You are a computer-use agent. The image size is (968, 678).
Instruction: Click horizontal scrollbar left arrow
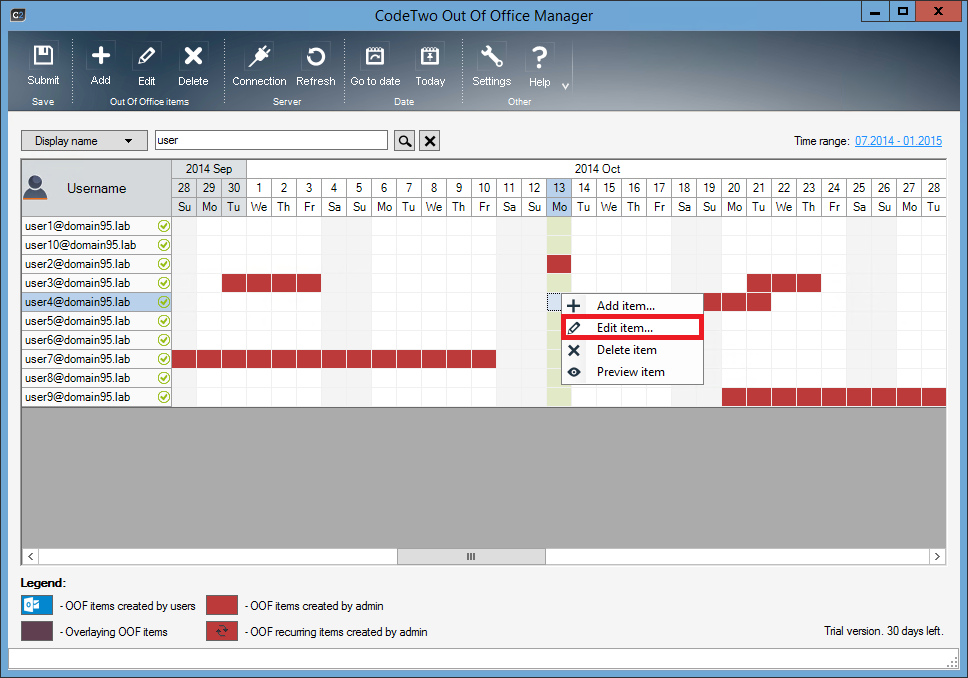pyautogui.click(x=30, y=556)
